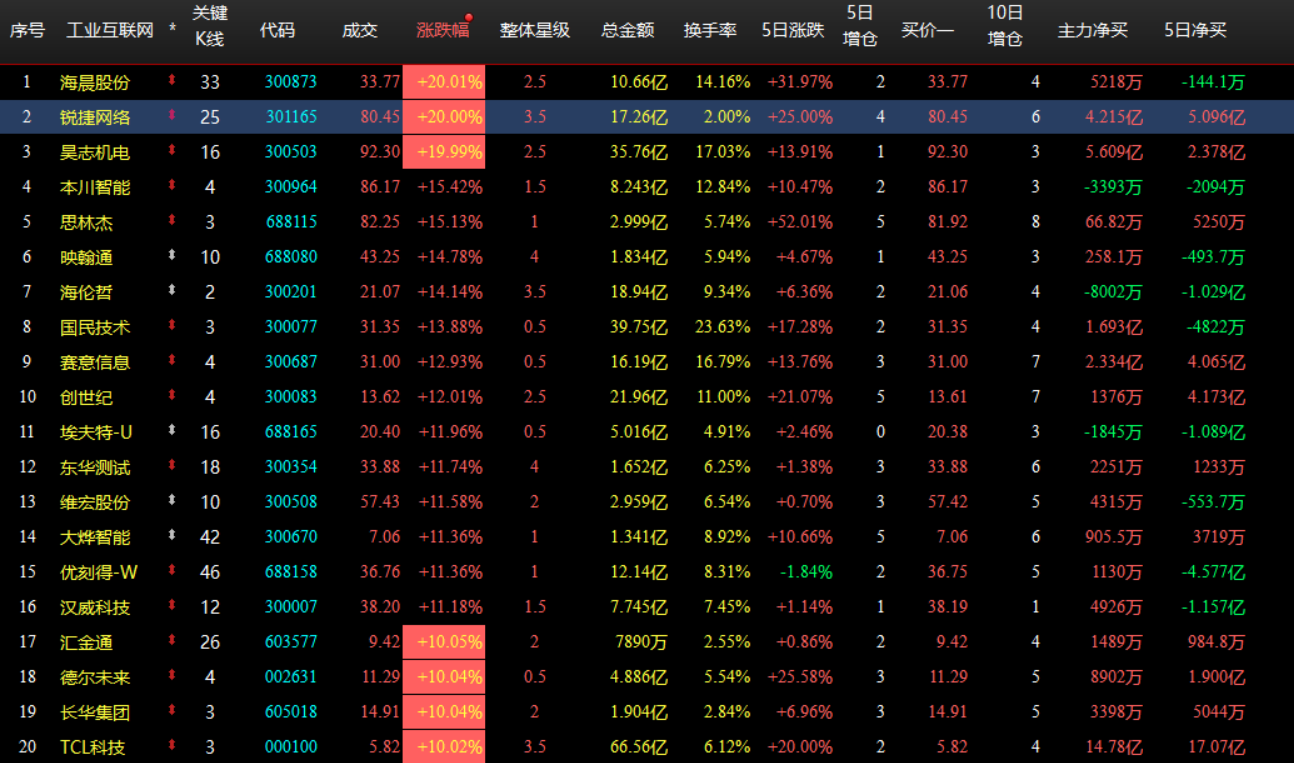This screenshot has width=1294, height=763.
Task: Click stock code 300687
Action: [x=291, y=362]
